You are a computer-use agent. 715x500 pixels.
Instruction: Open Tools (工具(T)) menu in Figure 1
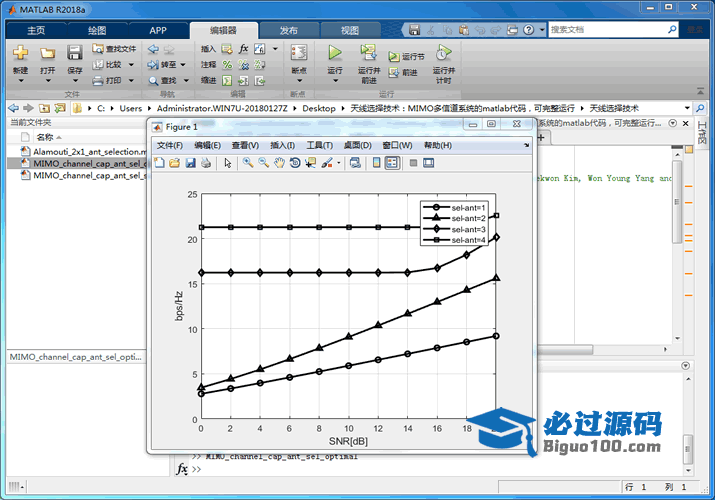pyautogui.click(x=319, y=145)
